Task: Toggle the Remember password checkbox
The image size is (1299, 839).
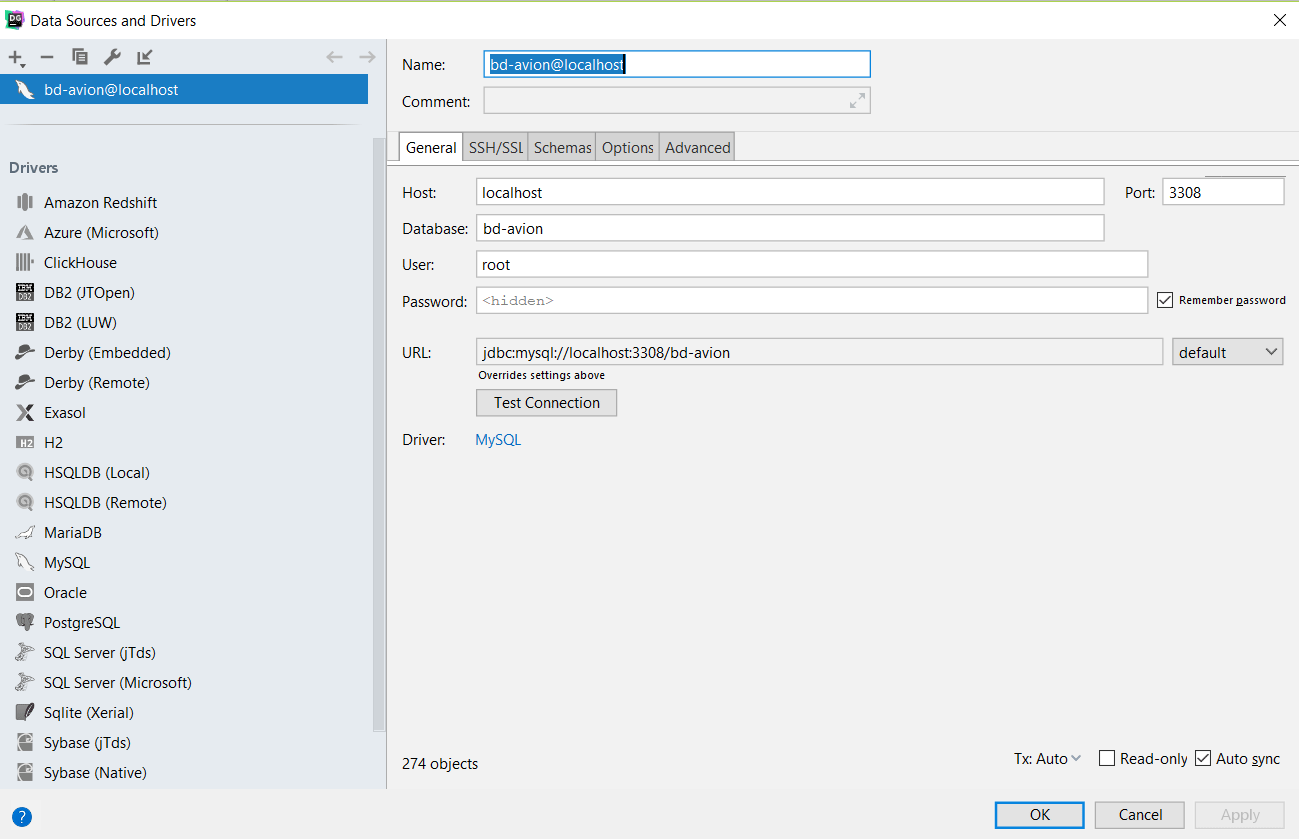Action: click(x=1164, y=300)
